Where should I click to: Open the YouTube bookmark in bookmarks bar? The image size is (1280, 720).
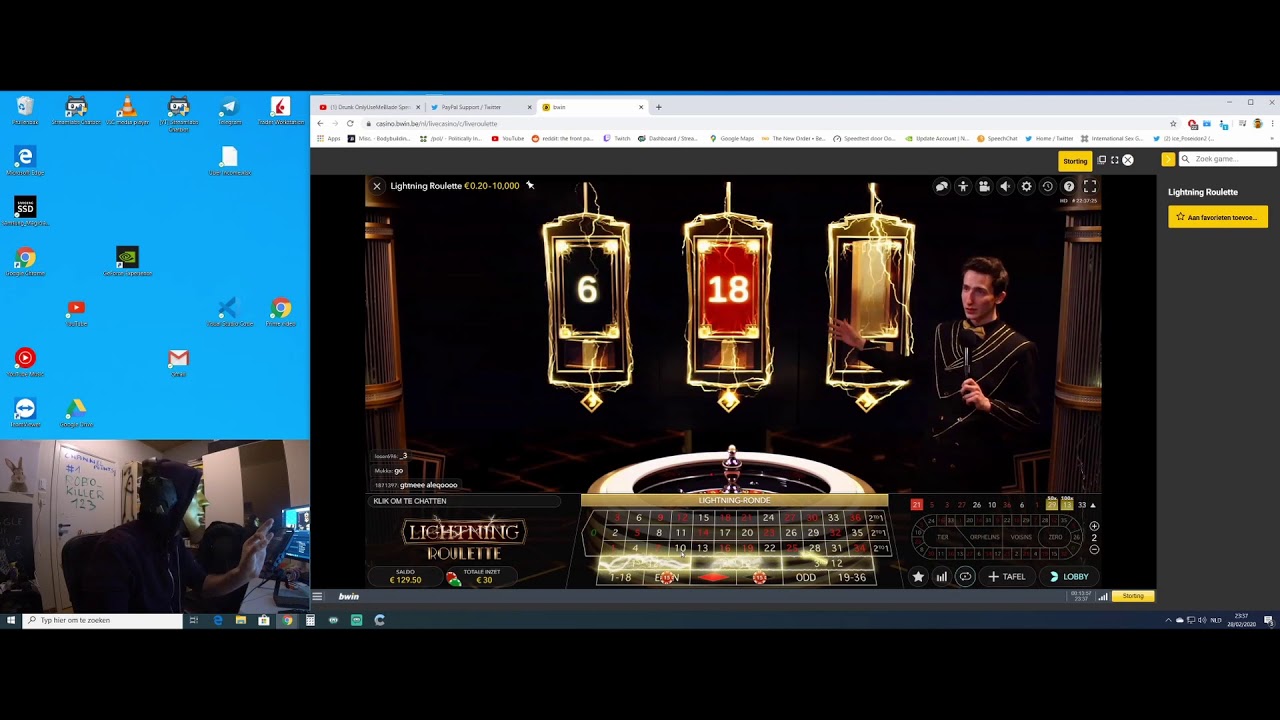click(x=508, y=138)
